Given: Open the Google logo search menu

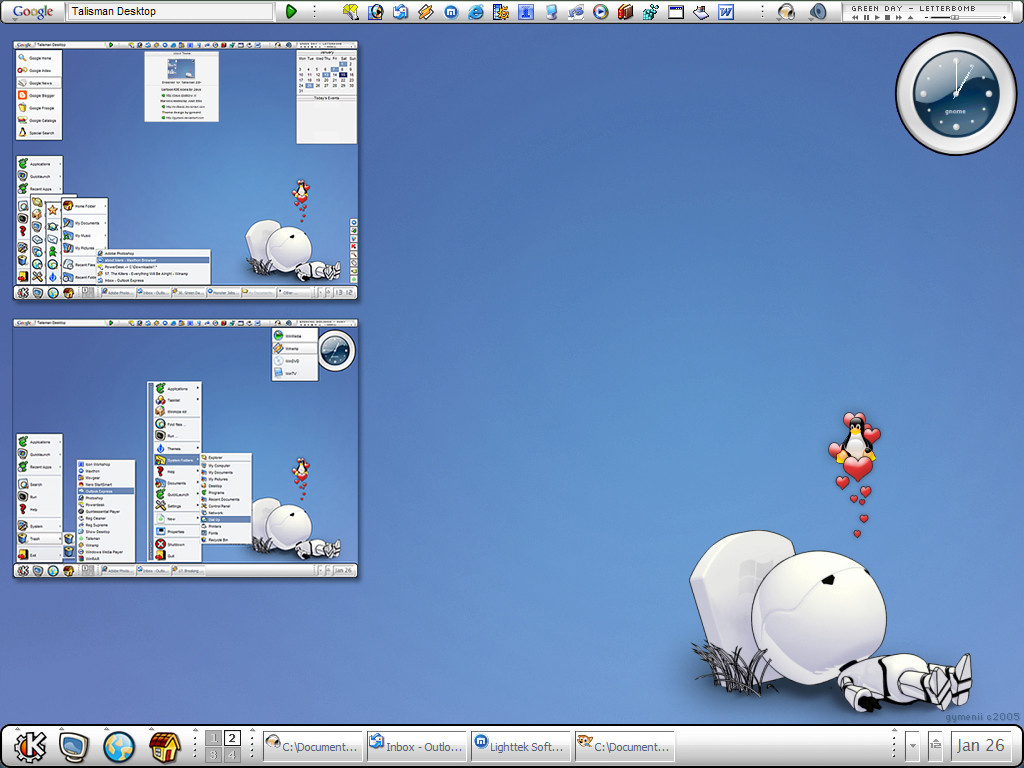Looking at the screenshot, I should tap(33, 12).
